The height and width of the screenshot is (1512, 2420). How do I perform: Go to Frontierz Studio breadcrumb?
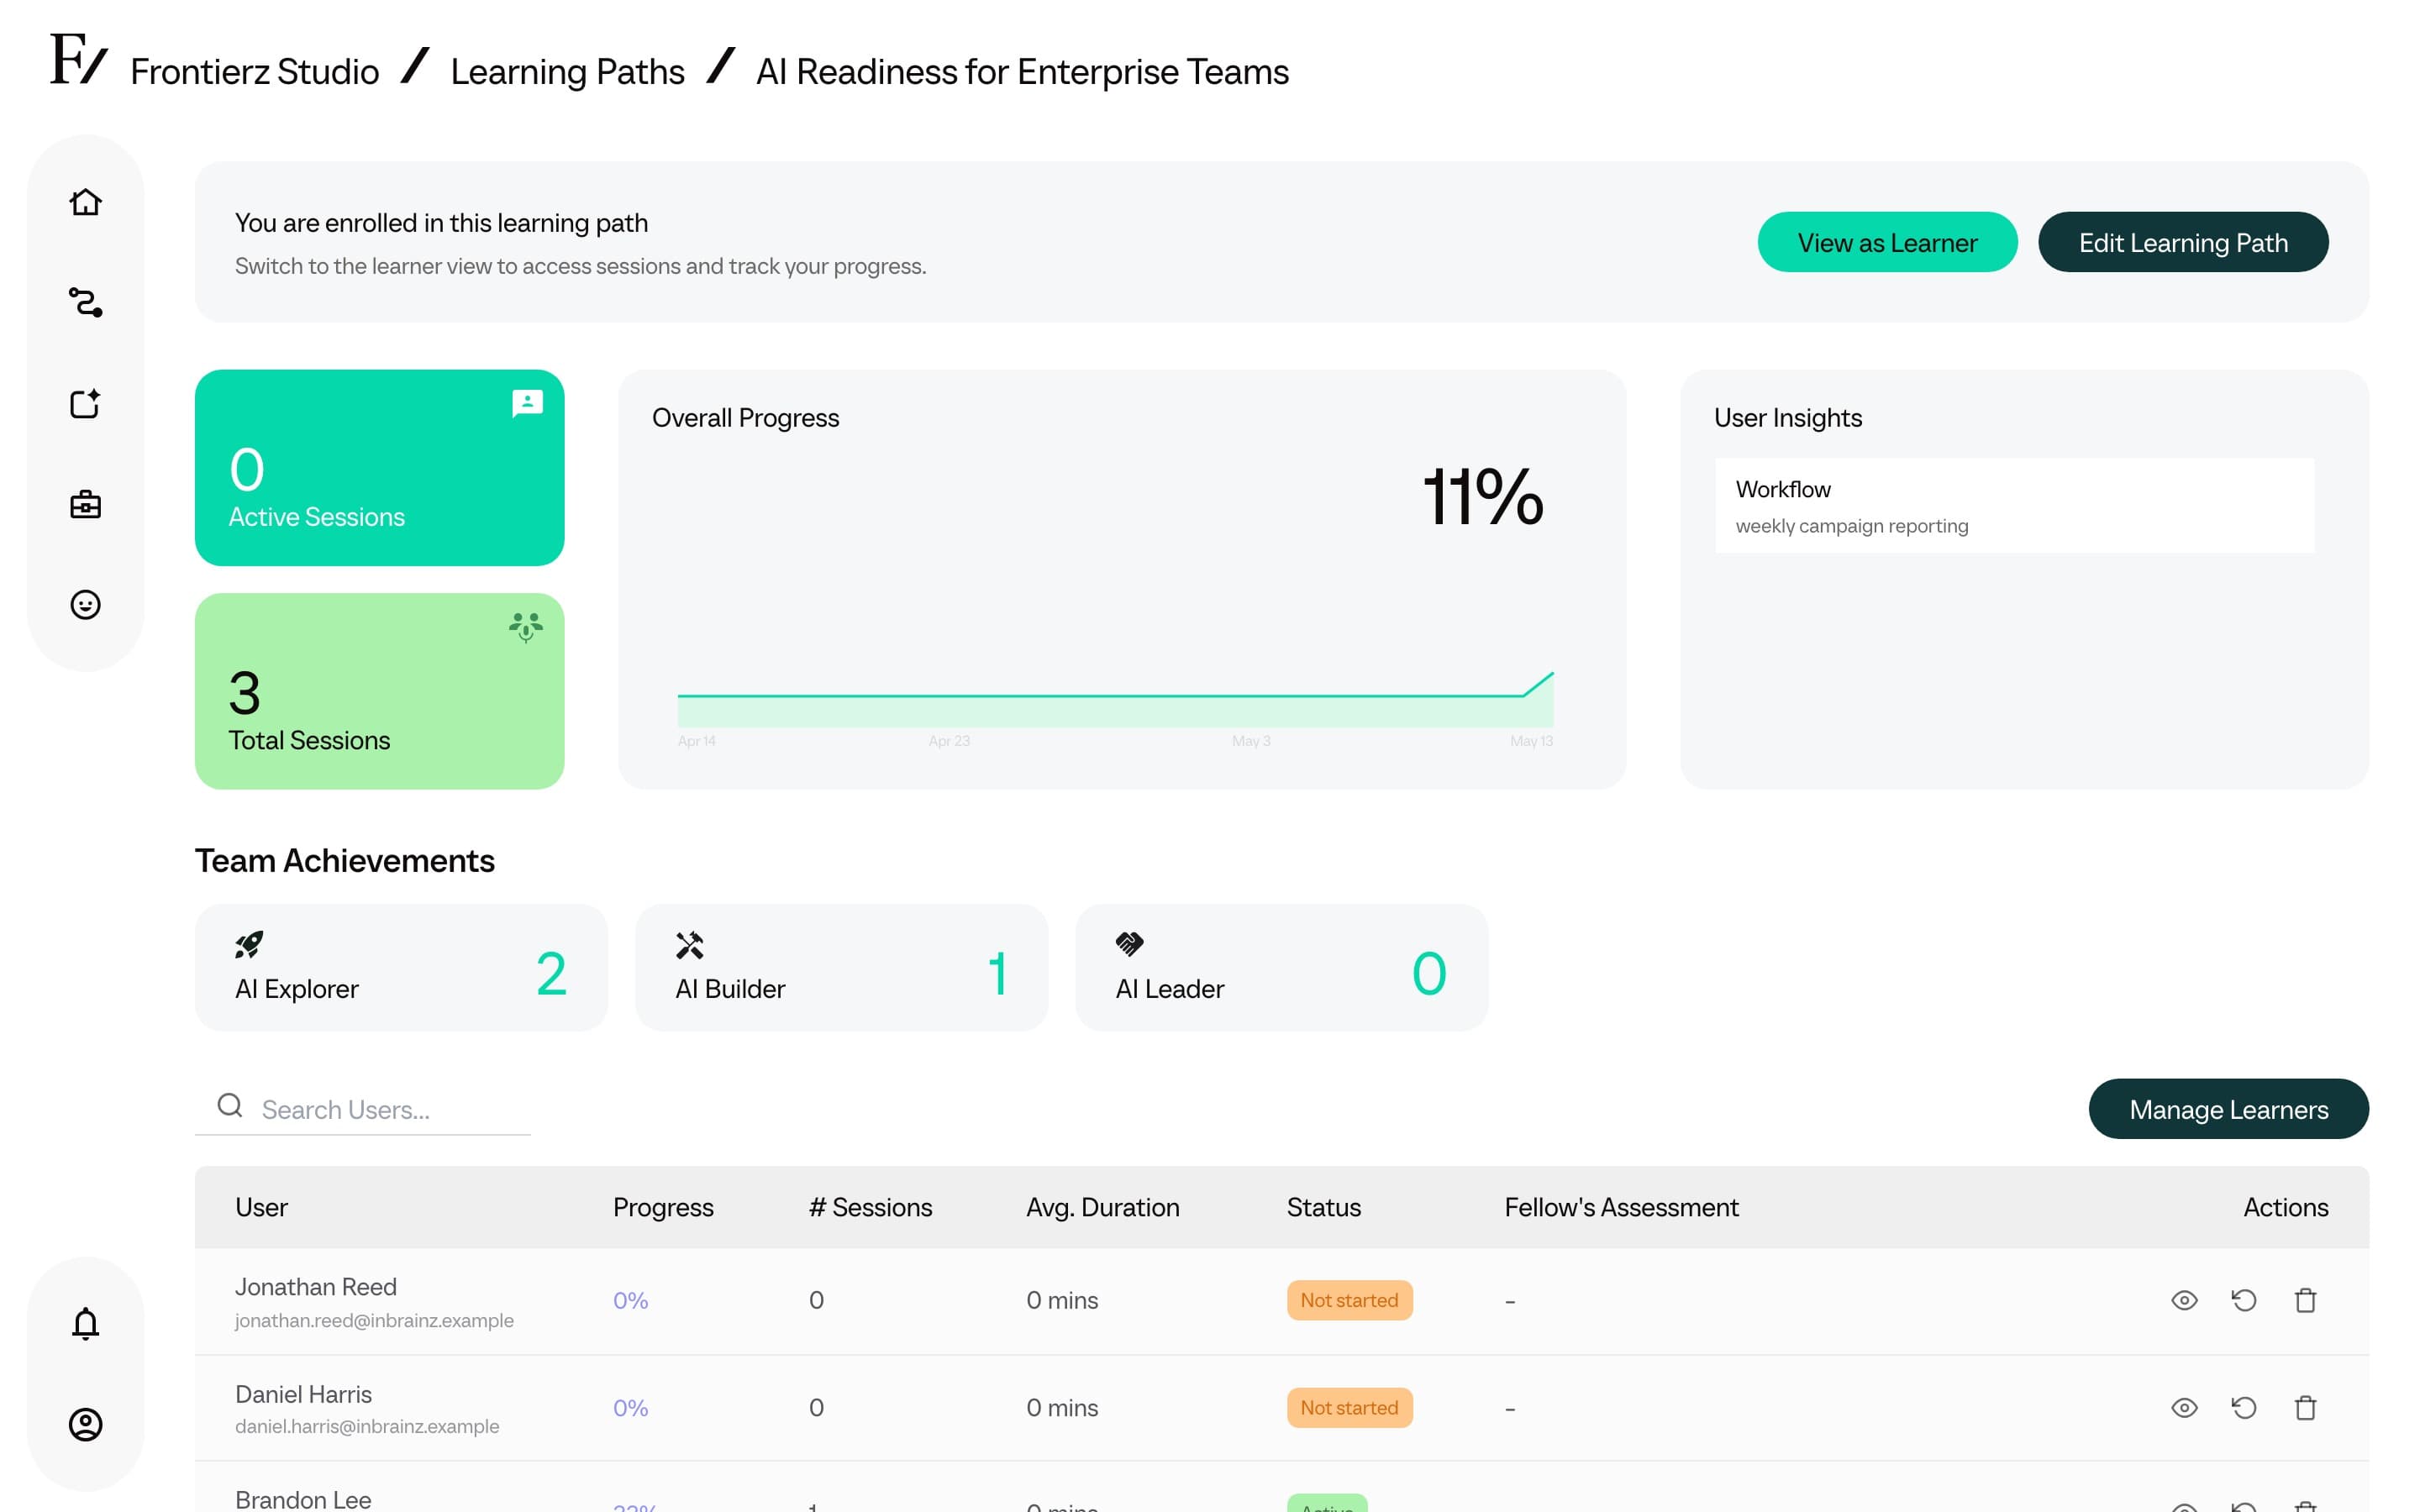[x=255, y=72]
